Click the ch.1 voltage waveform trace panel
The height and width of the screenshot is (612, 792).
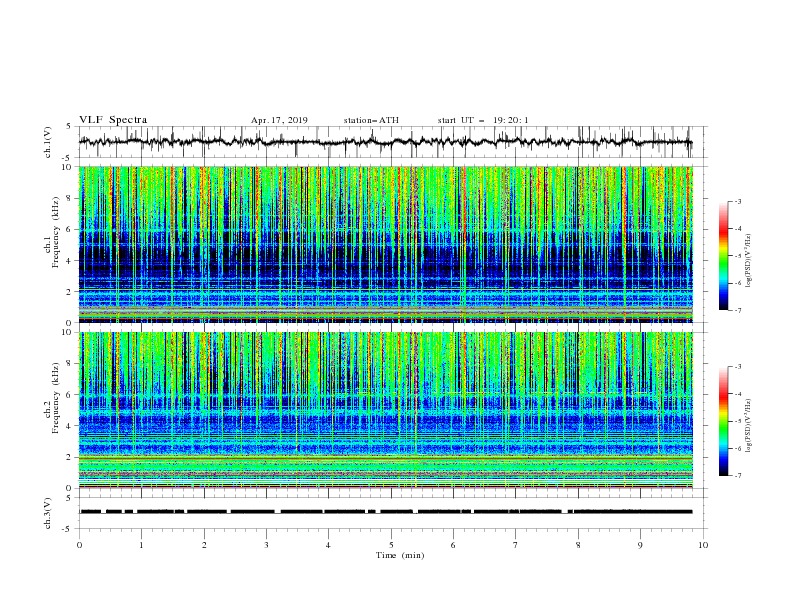click(392, 142)
